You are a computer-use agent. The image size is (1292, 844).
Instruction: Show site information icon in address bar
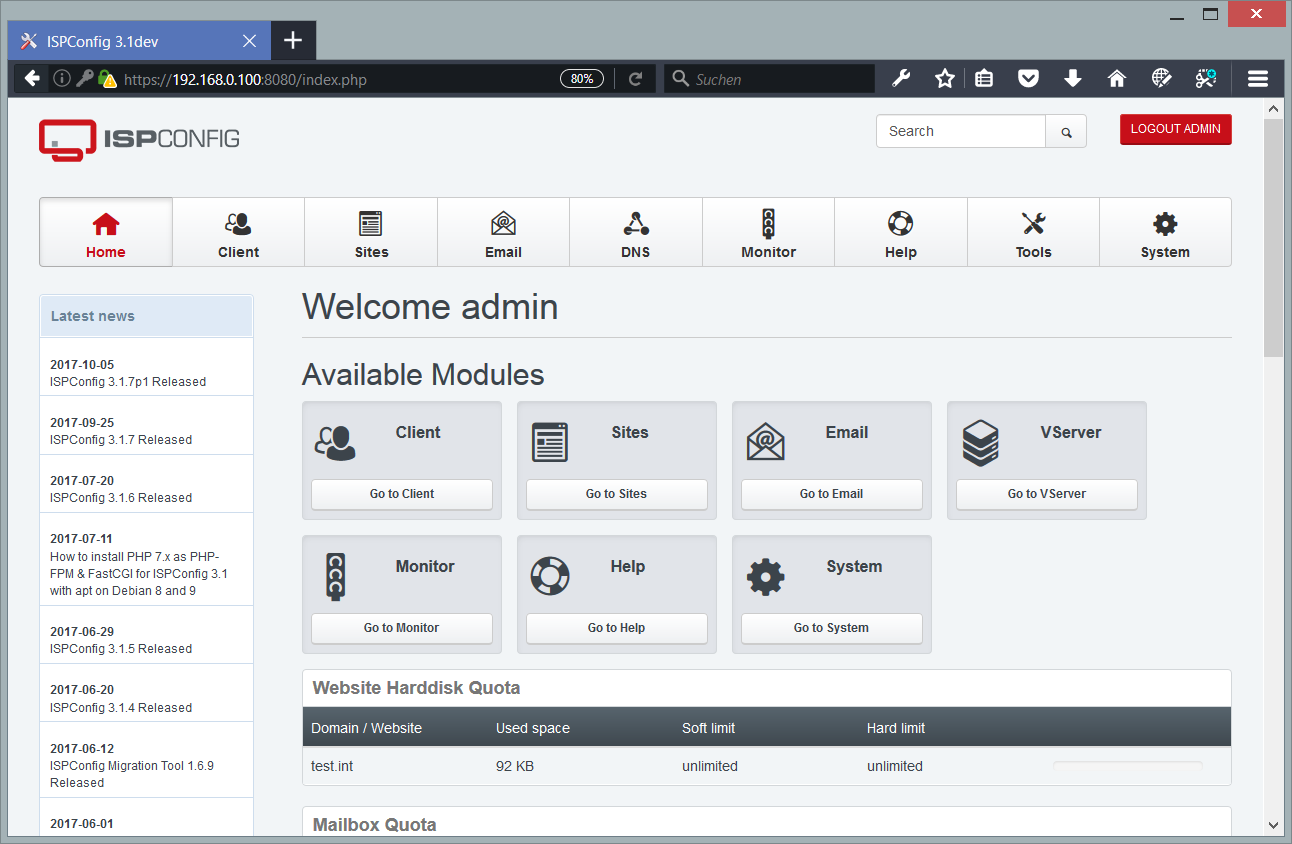click(x=62, y=78)
